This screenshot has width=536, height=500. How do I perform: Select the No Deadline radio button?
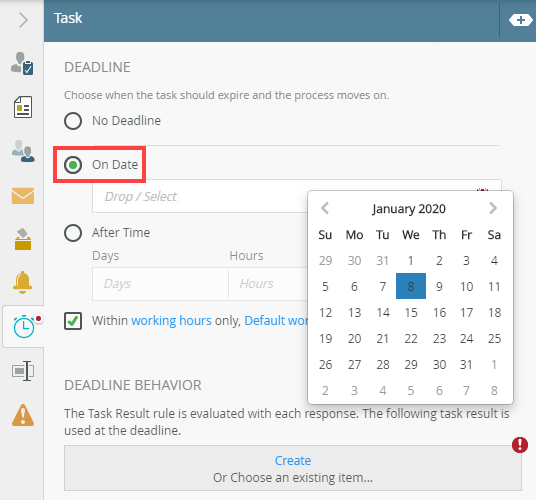73,121
